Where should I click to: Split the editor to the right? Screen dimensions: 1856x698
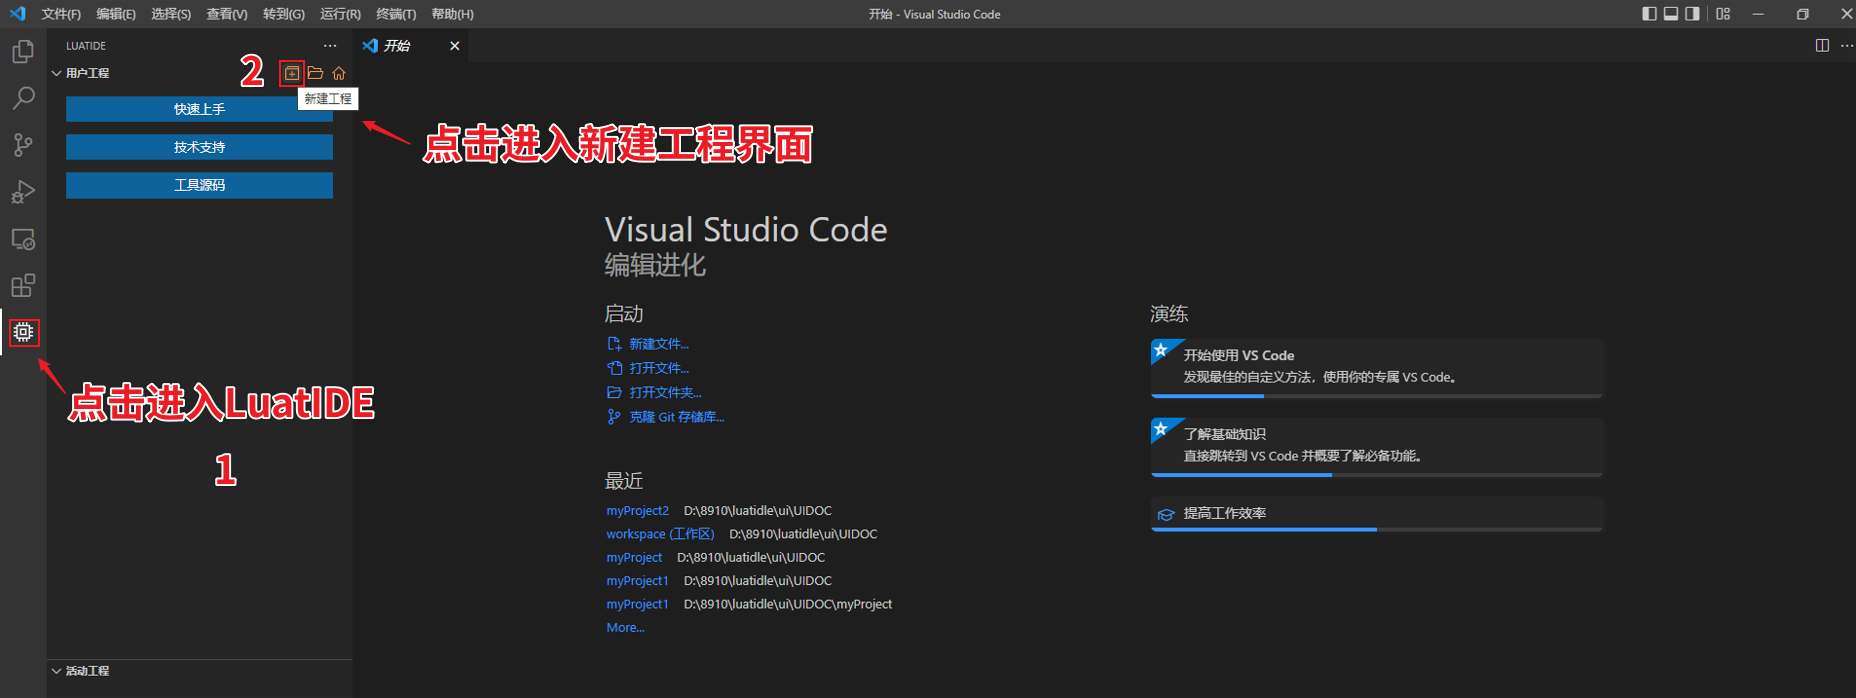coord(1822,46)
